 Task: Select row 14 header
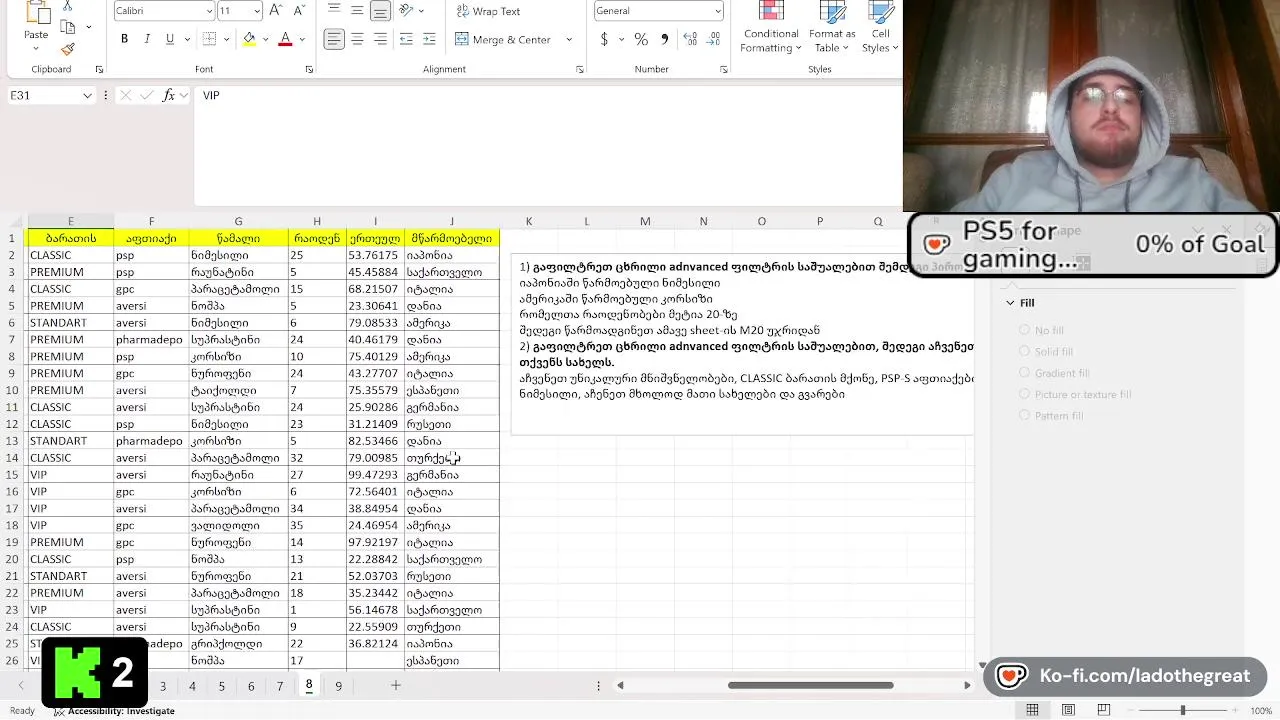click(12, 458)
